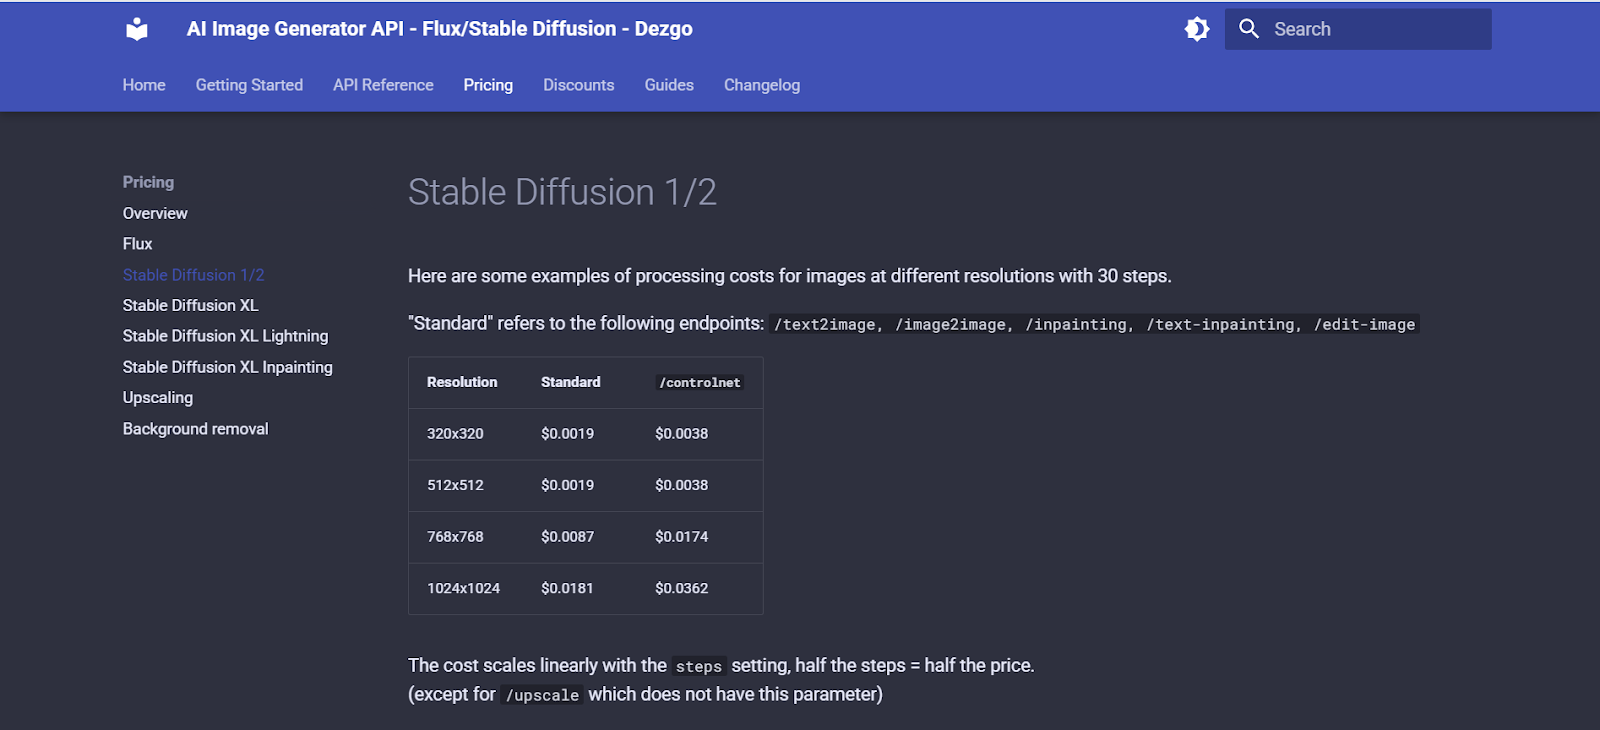The width and height of the screenshot is (1600, 730).
Task: Click the /controlnet column header
Action: click(x=699, y=382)
